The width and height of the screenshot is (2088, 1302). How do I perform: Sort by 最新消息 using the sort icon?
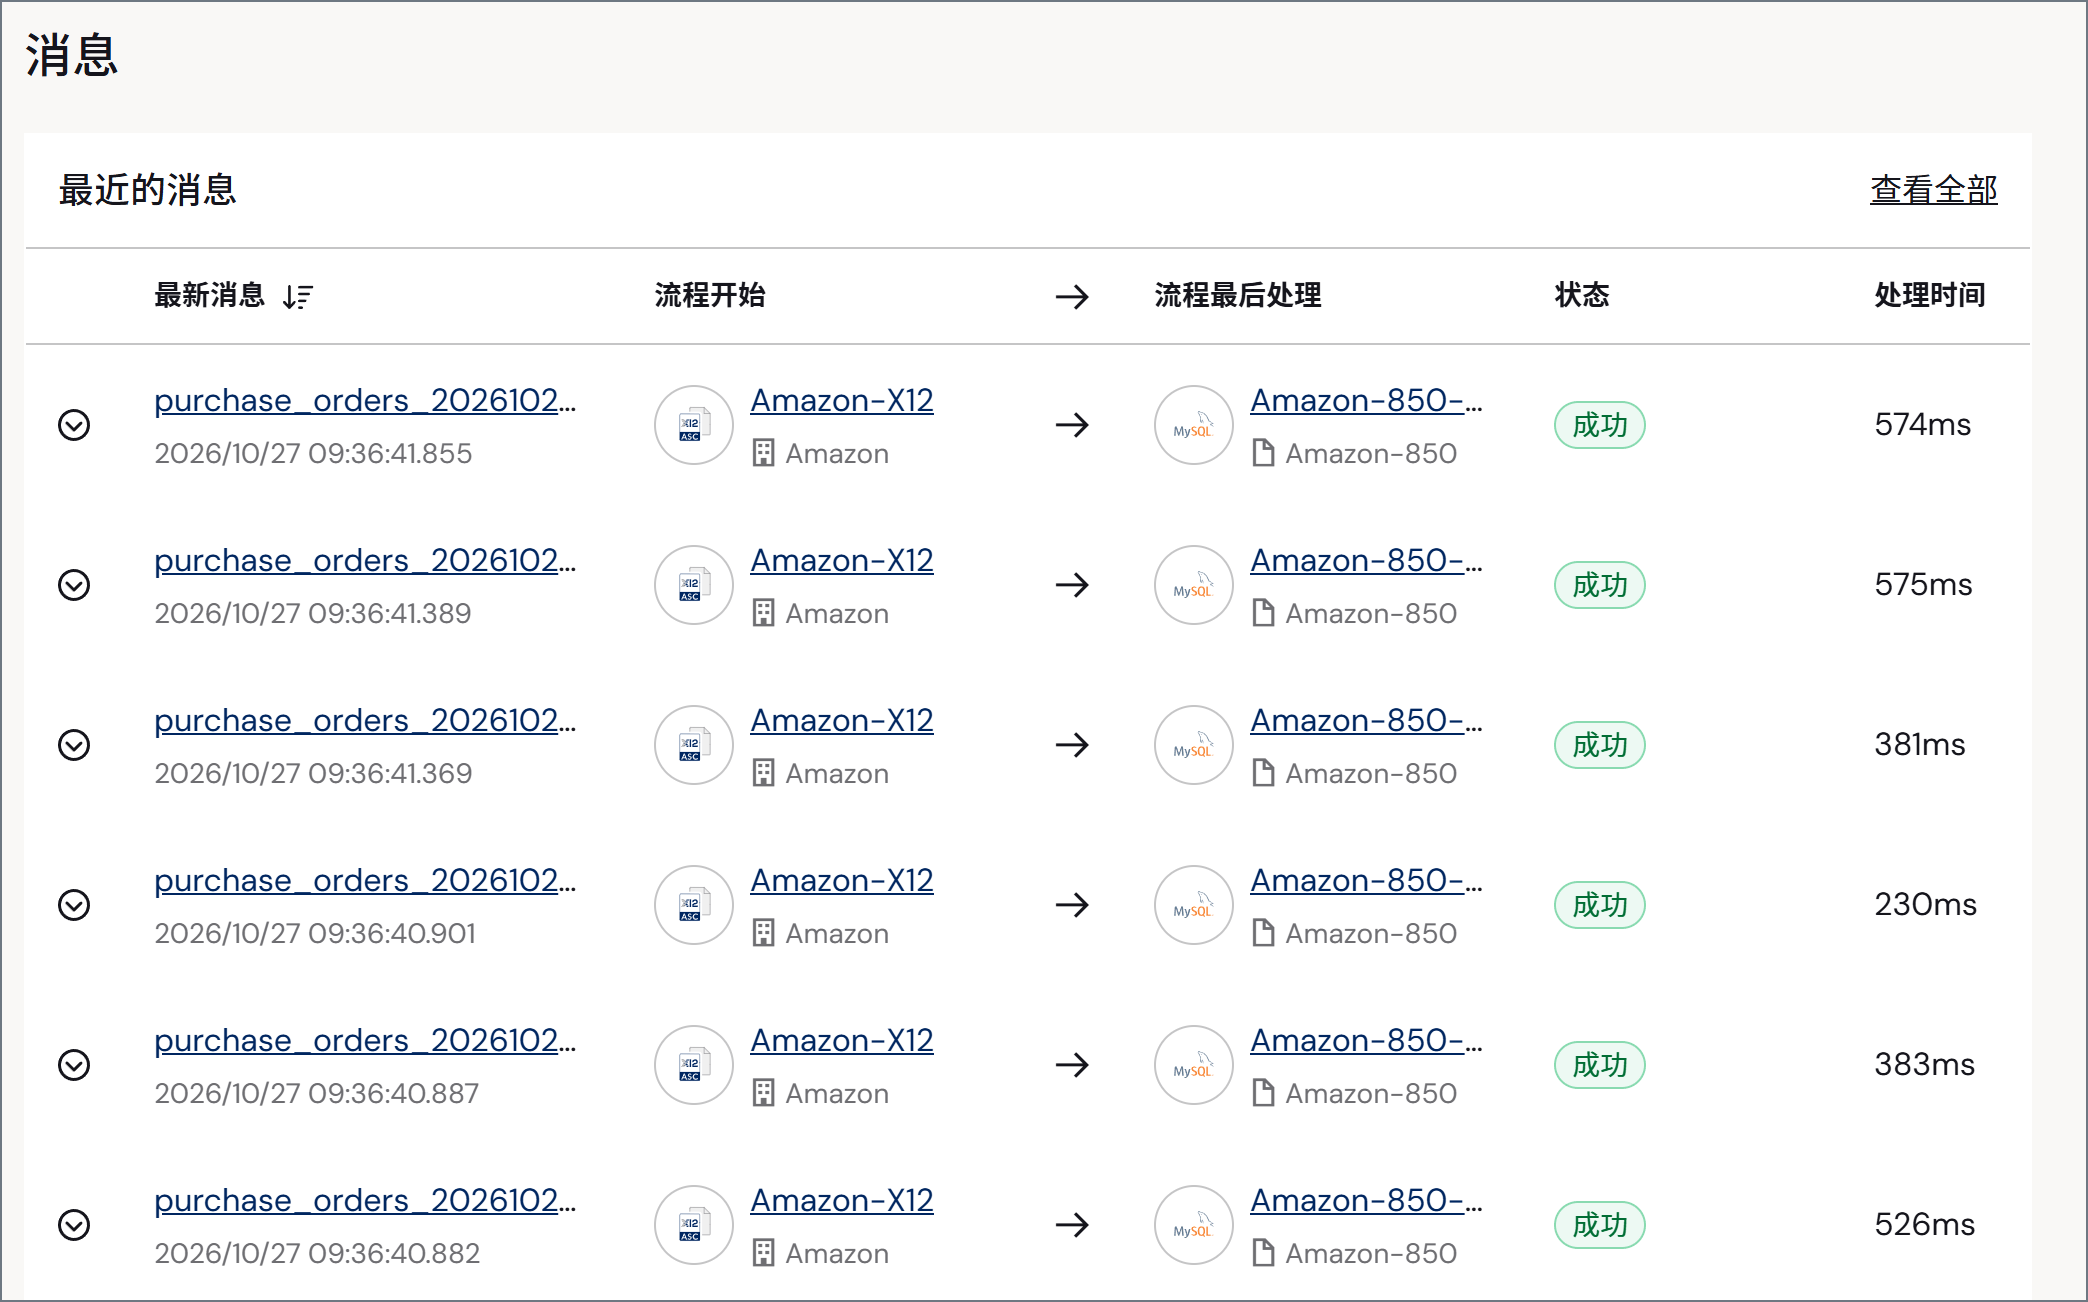[x=298, y=296]
